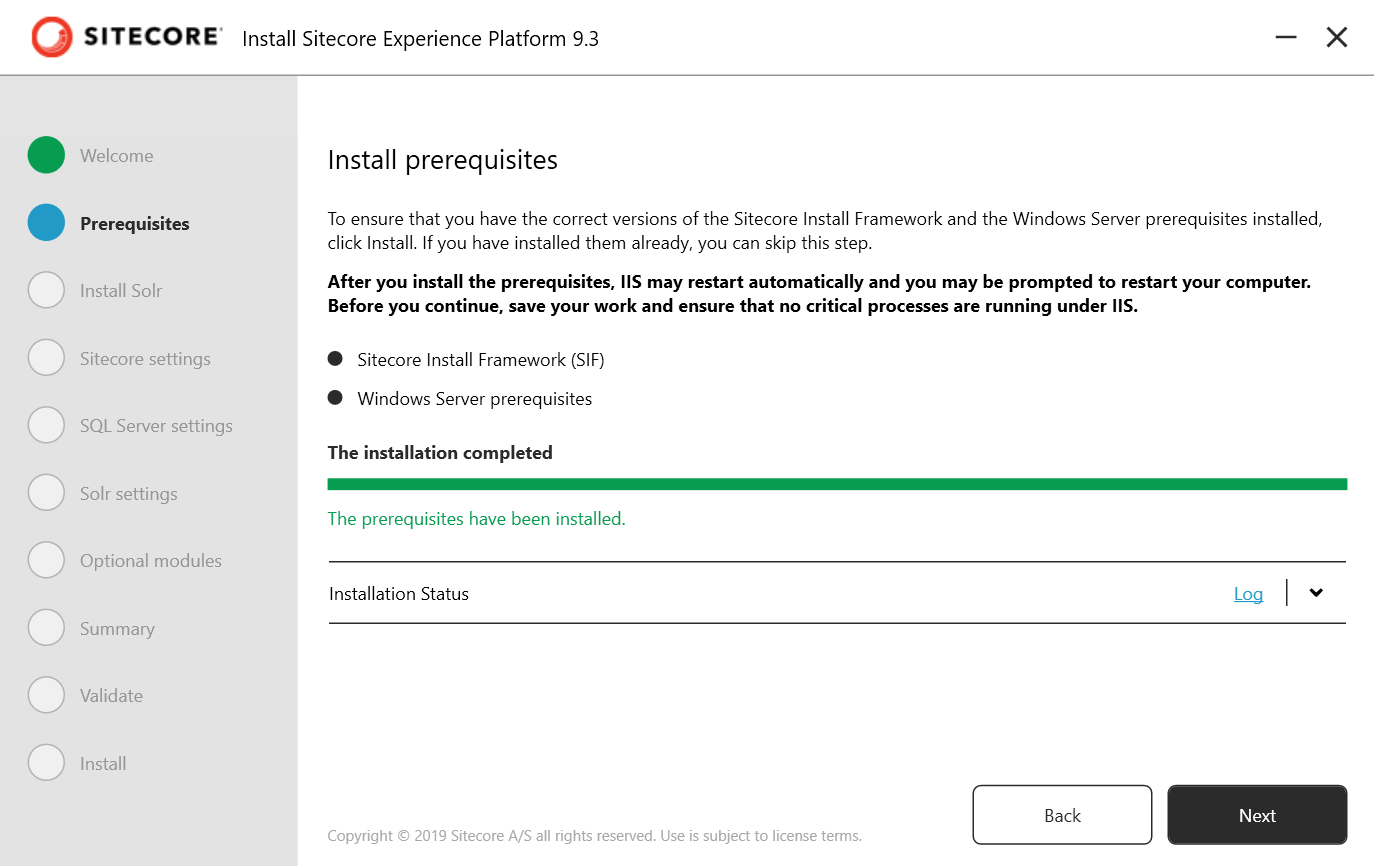1374x866 pixels.
Task: Select the SQL Server settings step circle
Action: [46, 425]
